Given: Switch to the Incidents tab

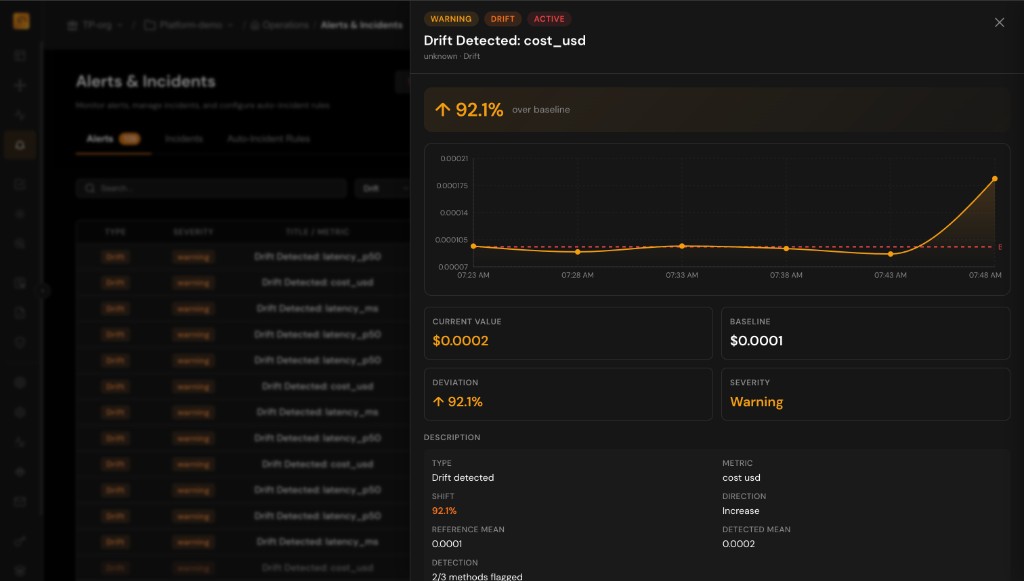Looking at the screenshot, I should (184, 139).
